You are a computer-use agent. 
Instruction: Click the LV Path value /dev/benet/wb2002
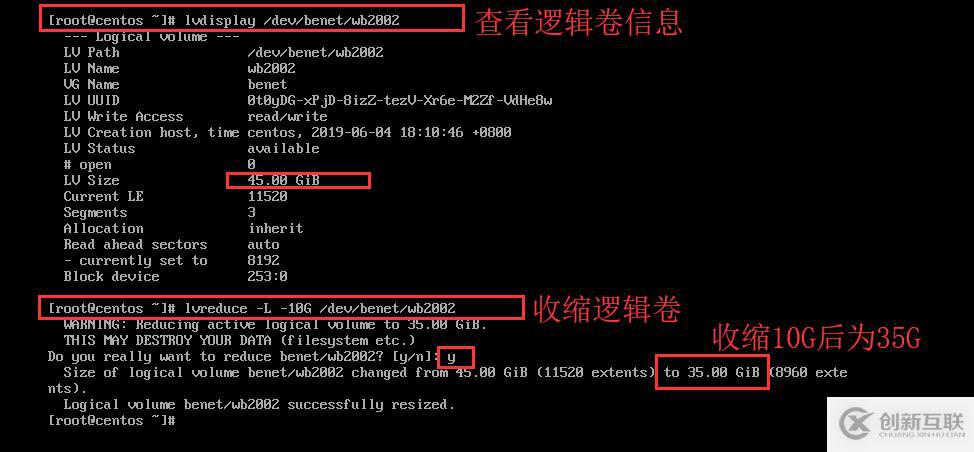tap(315, 52)
